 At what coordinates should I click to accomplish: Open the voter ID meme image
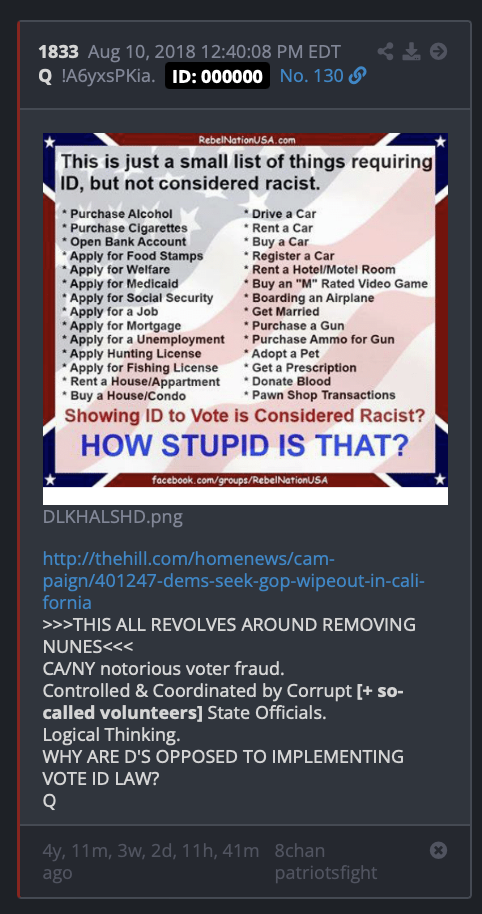coord(245,318)
